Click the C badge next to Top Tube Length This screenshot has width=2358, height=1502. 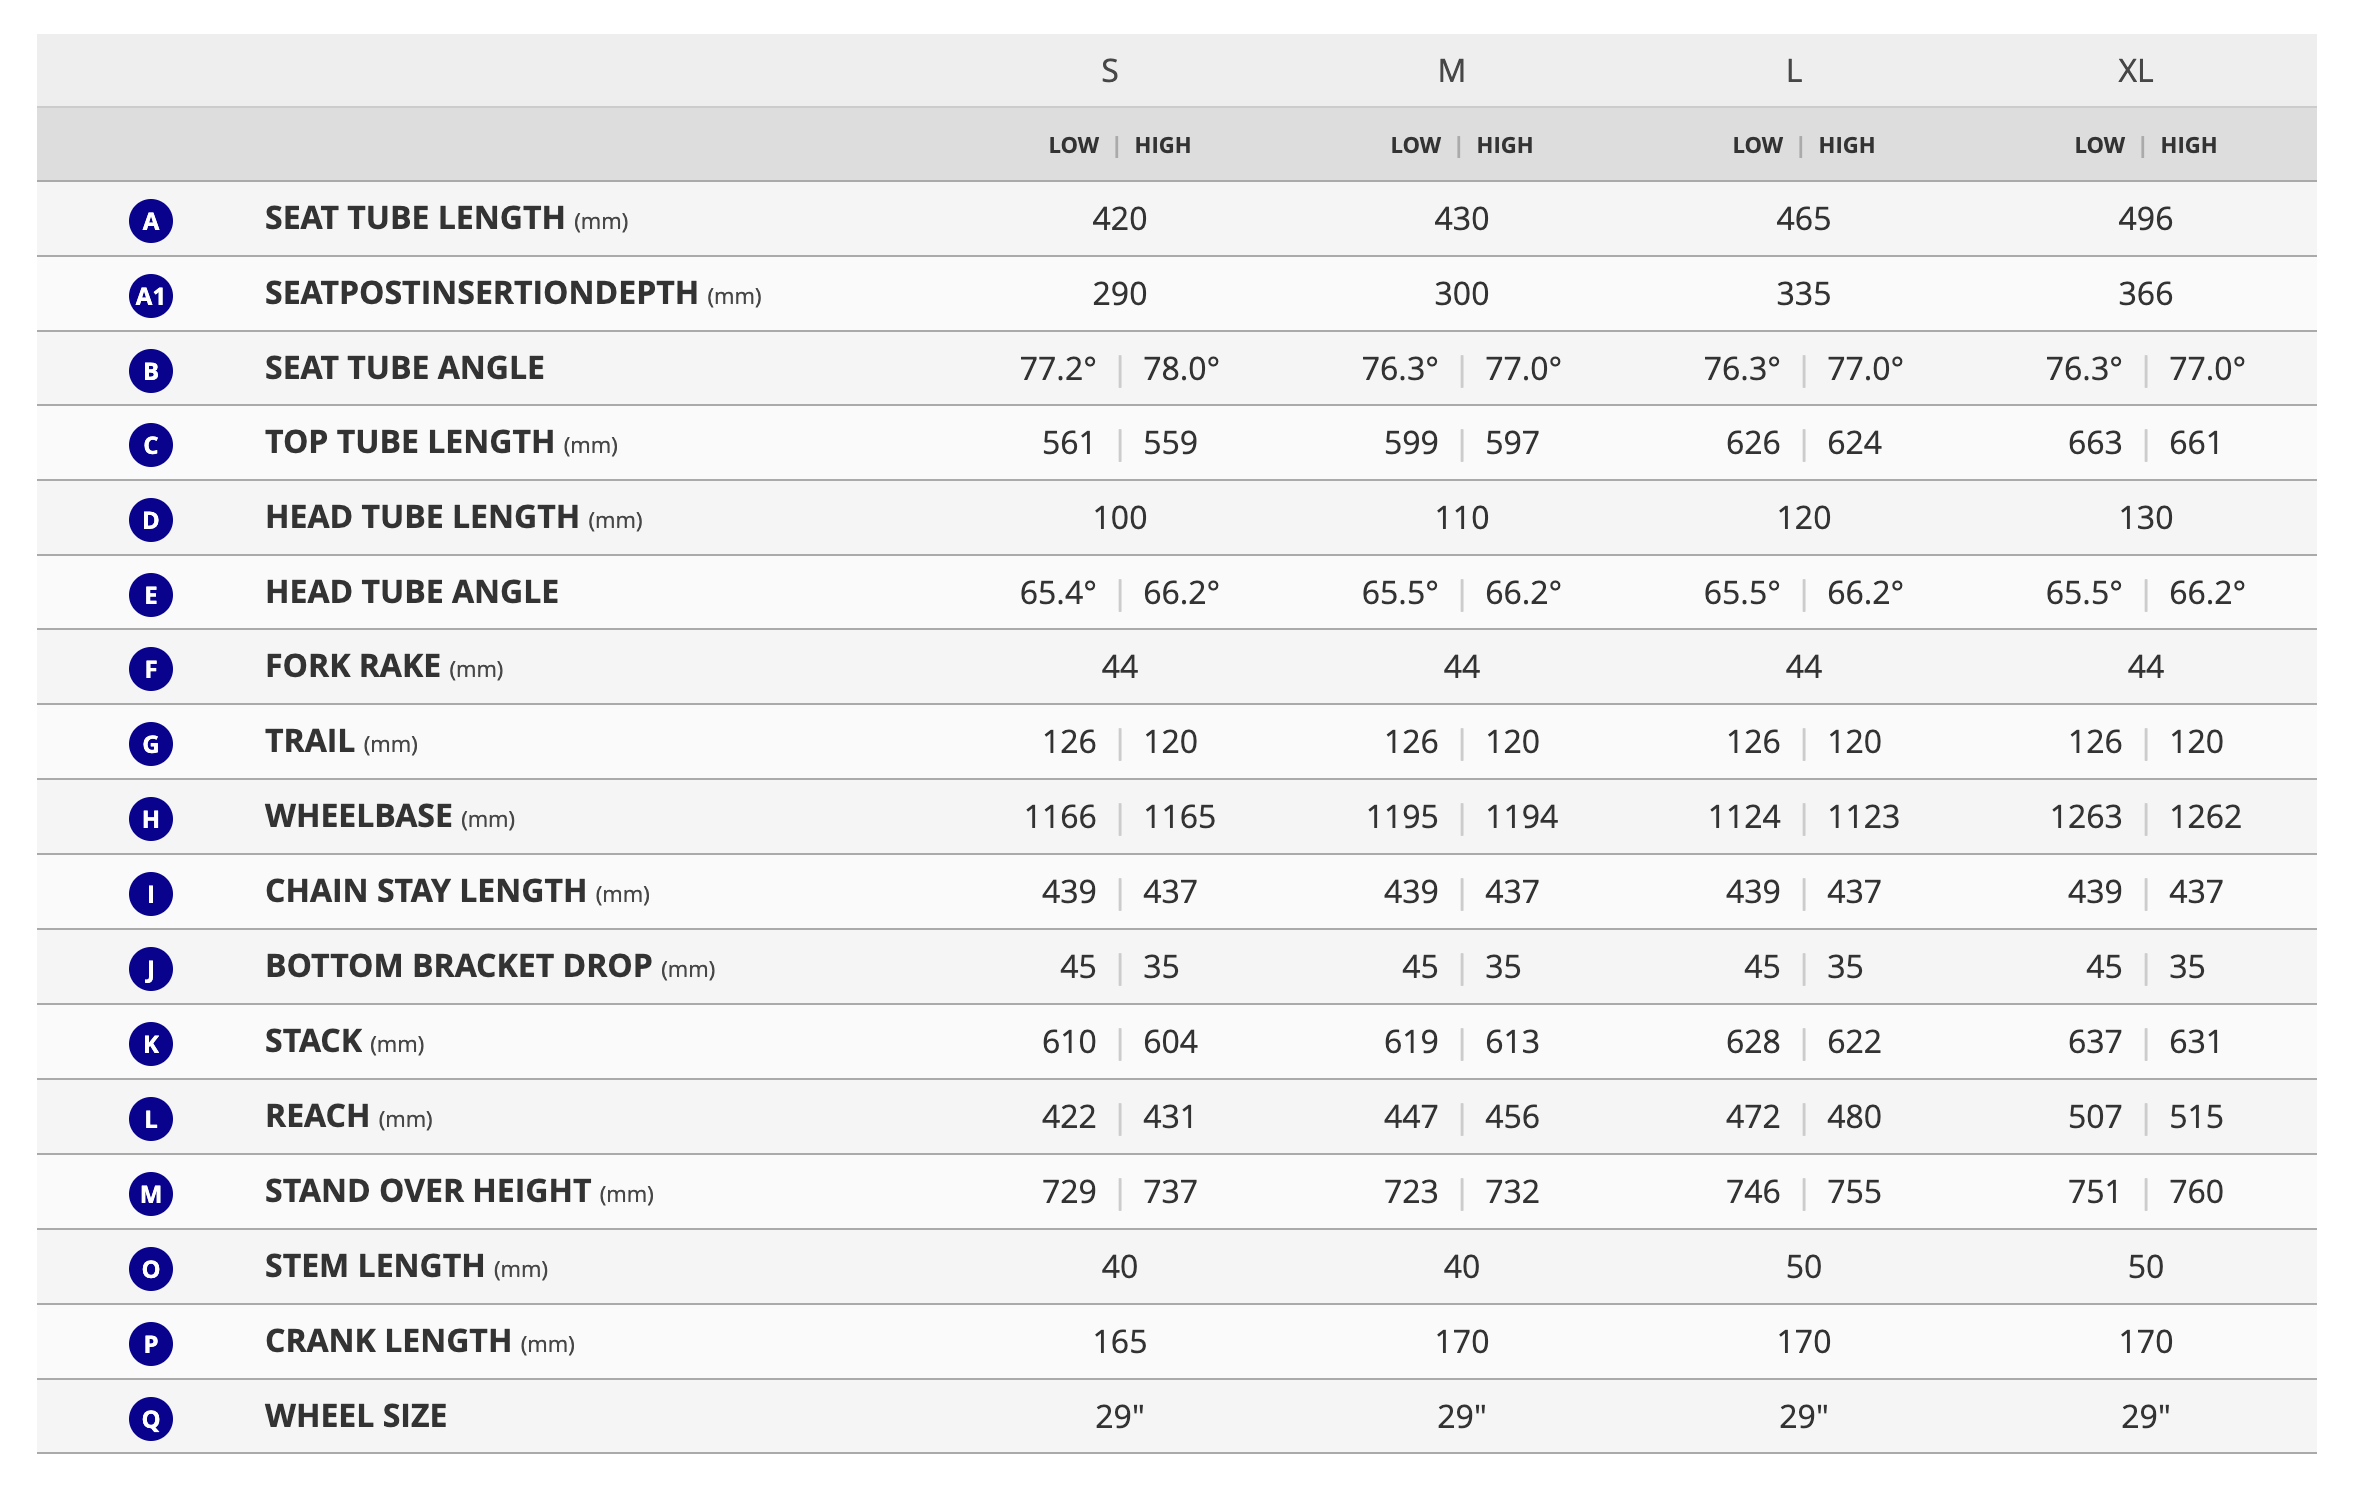151,445
